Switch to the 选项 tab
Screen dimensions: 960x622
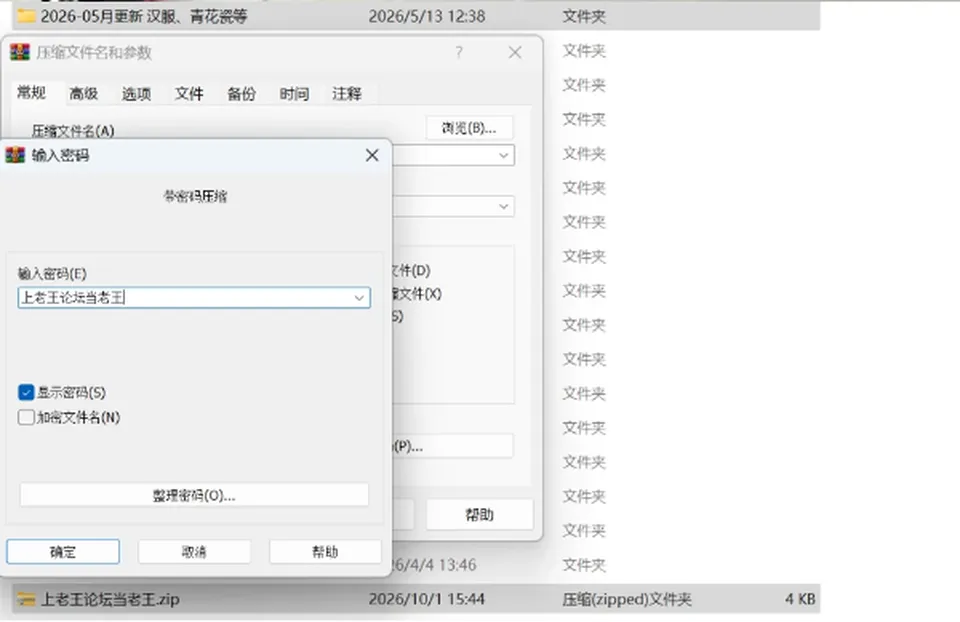click(x=137, y=94)
